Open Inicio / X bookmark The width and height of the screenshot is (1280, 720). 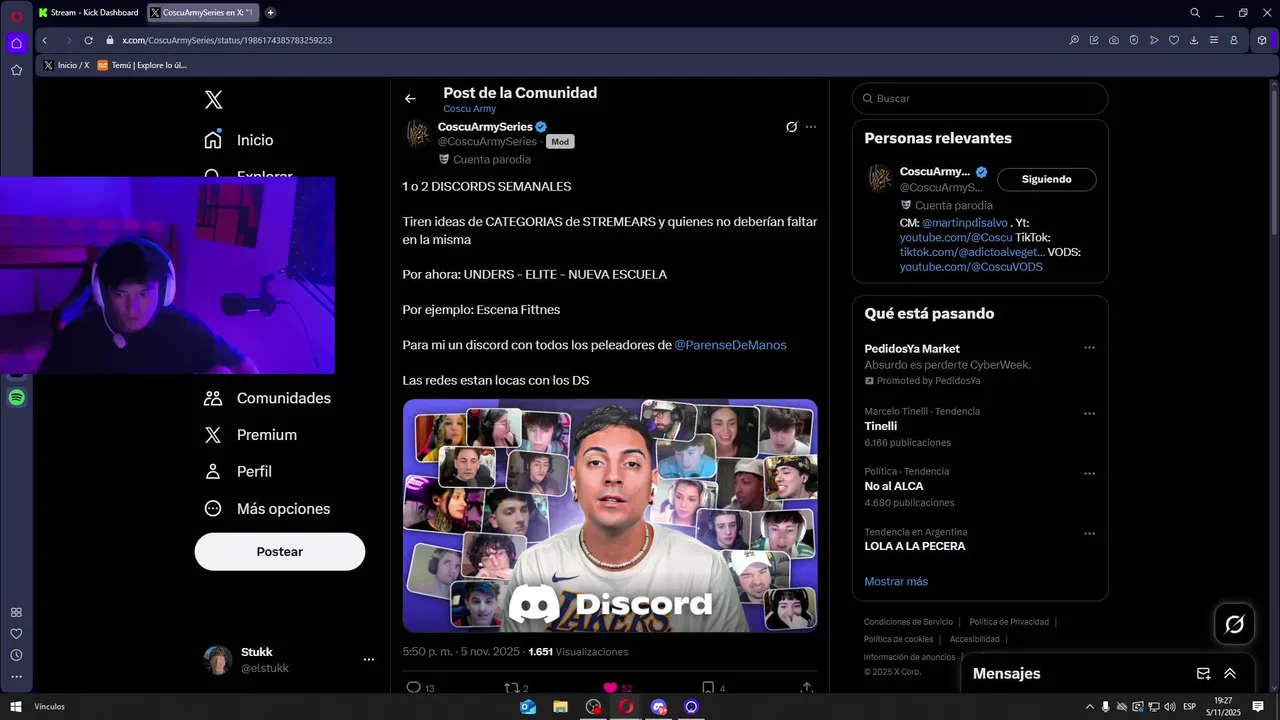[67, 65]
